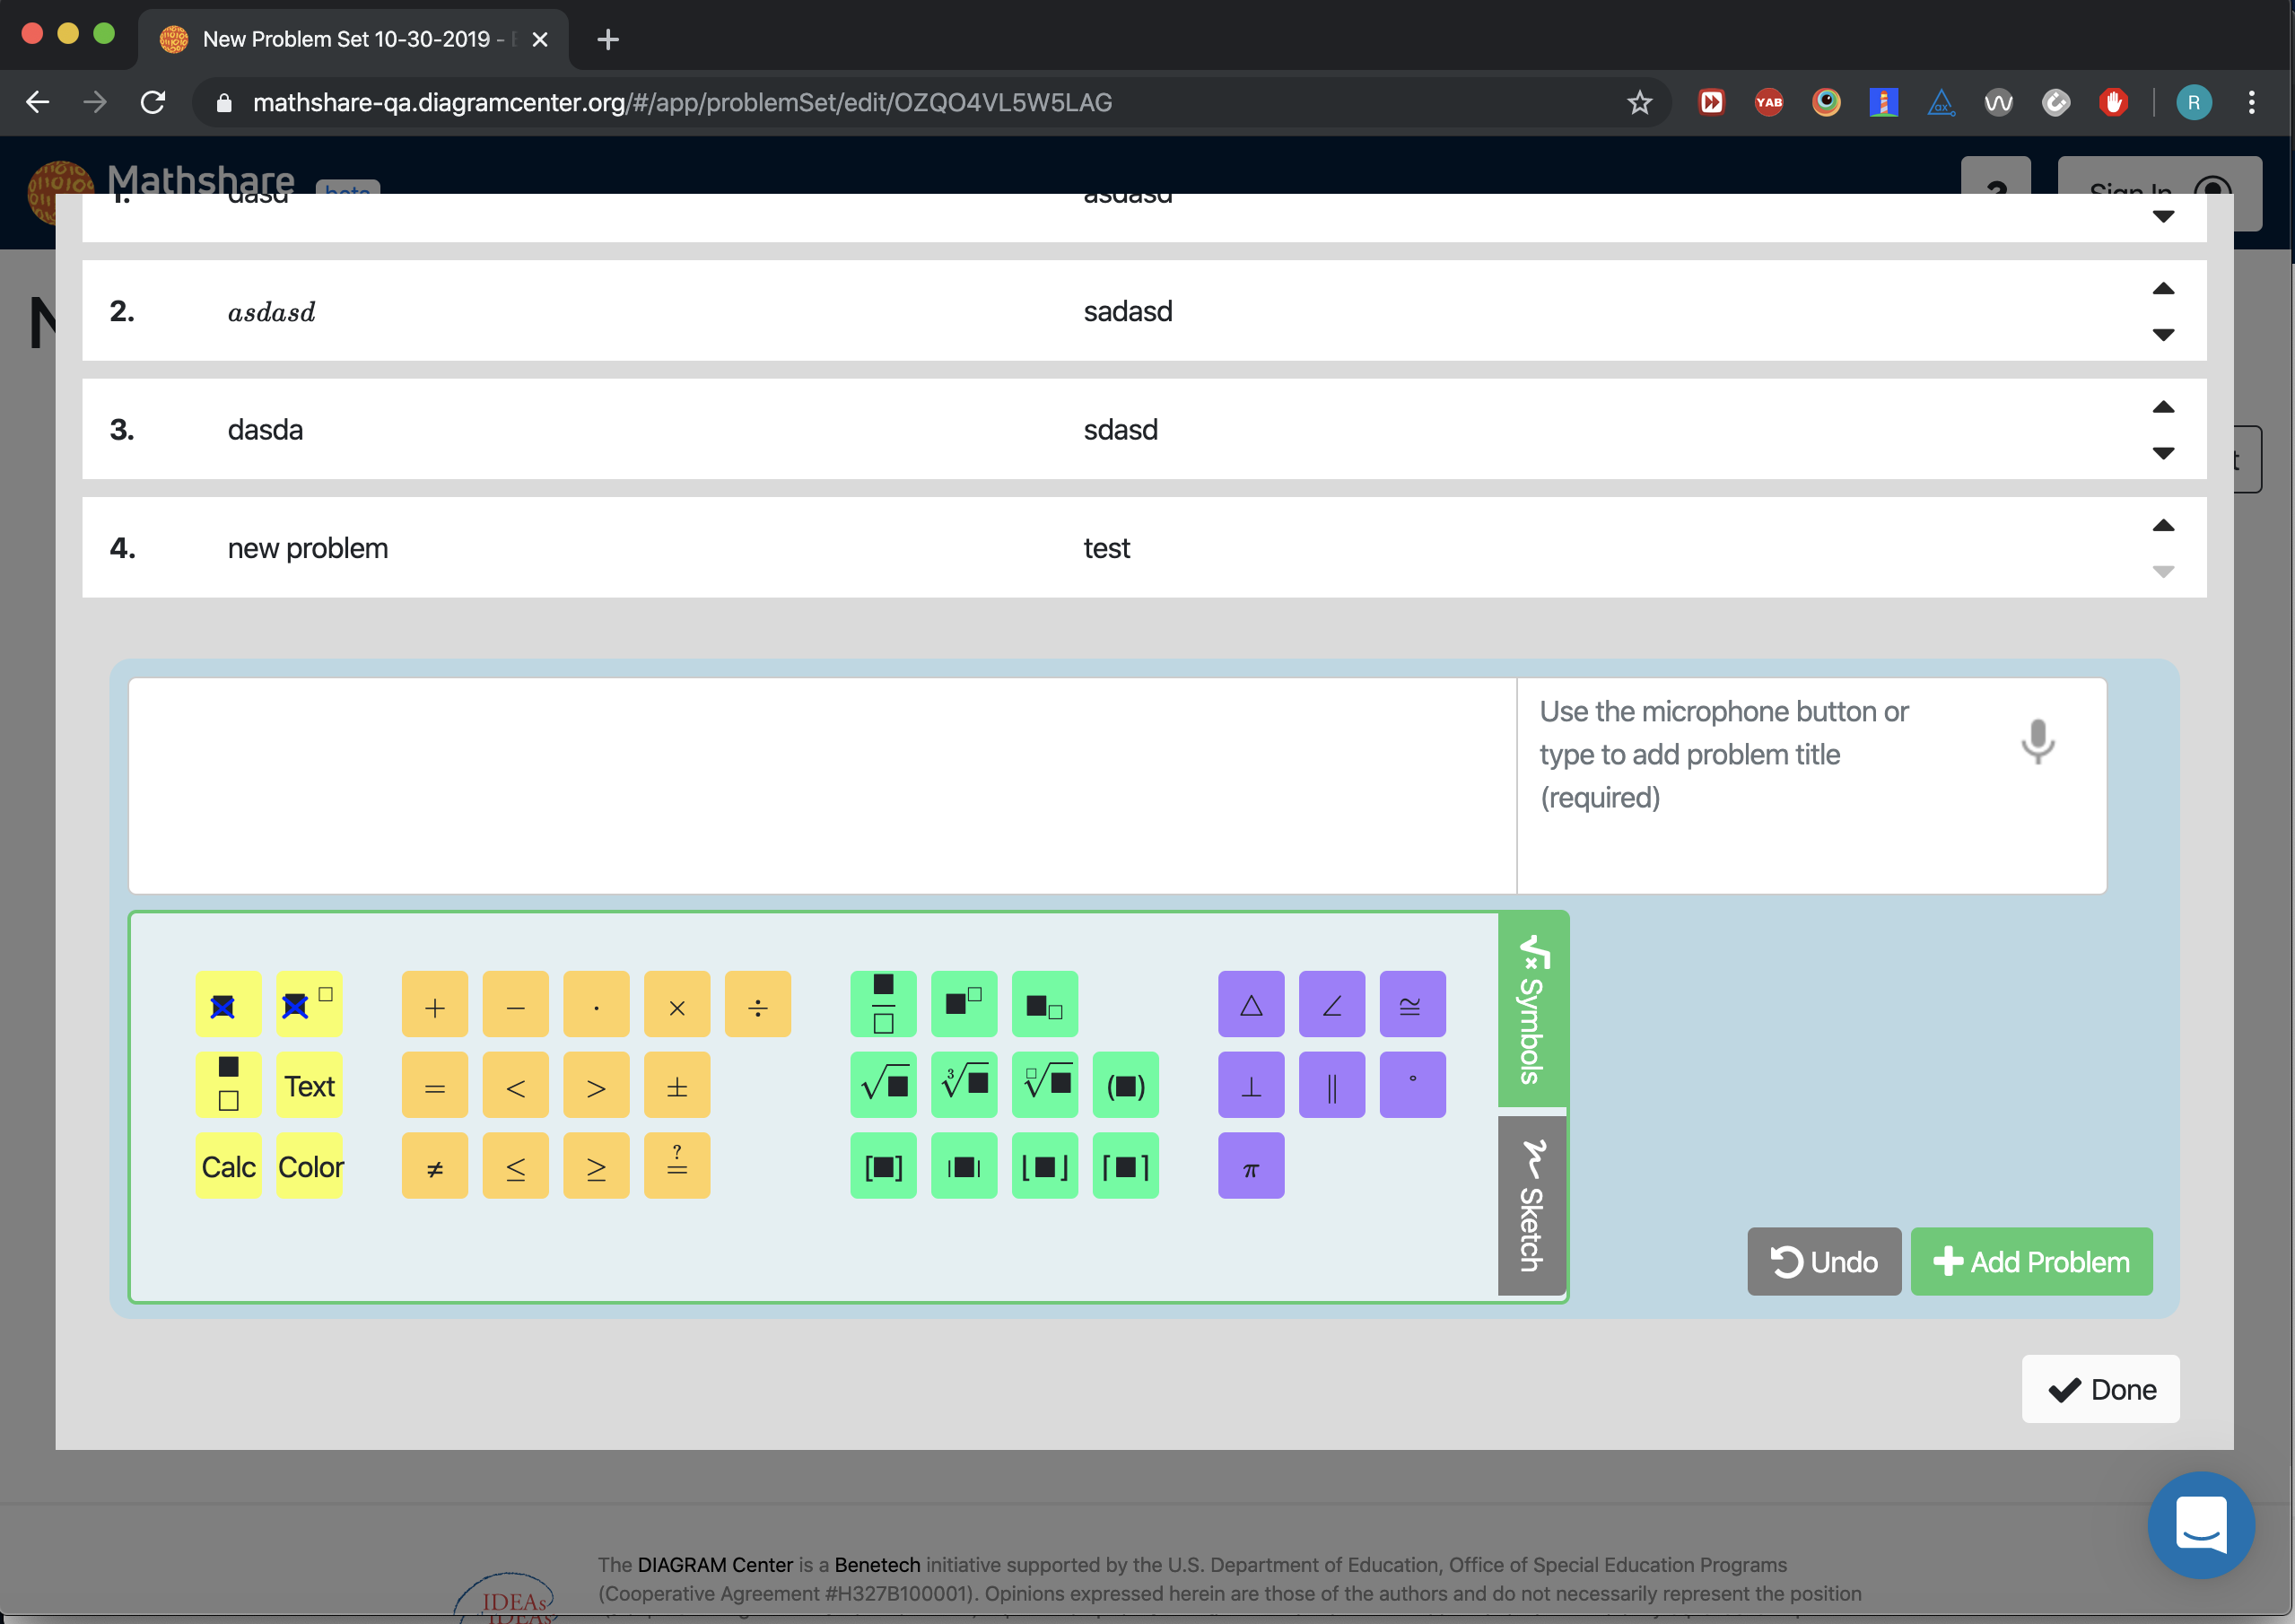Insert the square root symbol
The height and width of the screenshot is (1624, 2295).
[x=883, y=1085]
